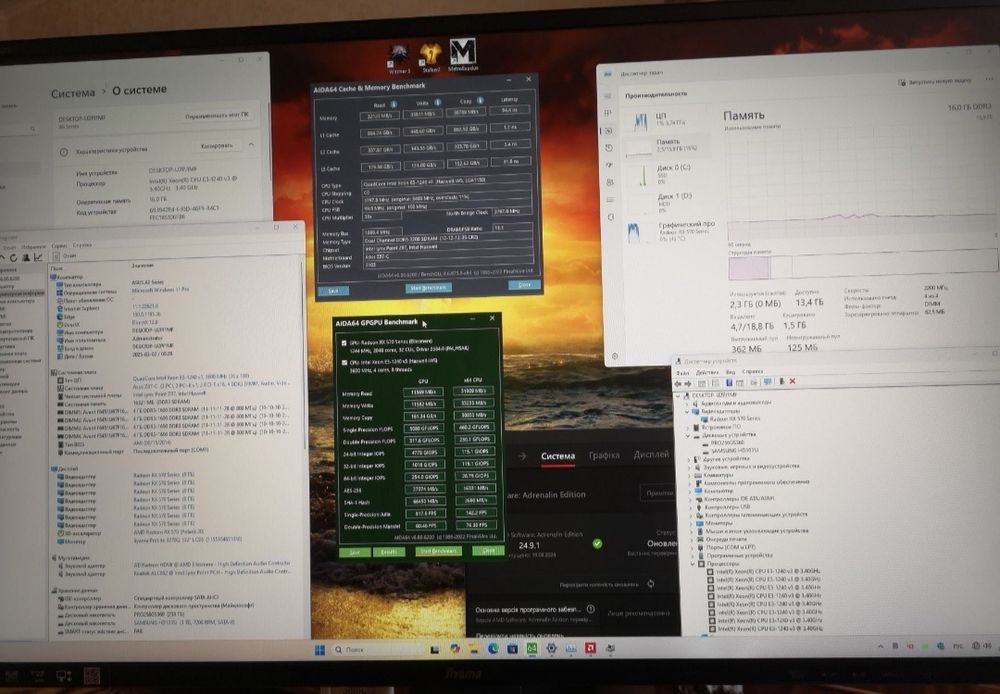
Task: Open Файл menu in Device Manager
Action: coord(683,373)
